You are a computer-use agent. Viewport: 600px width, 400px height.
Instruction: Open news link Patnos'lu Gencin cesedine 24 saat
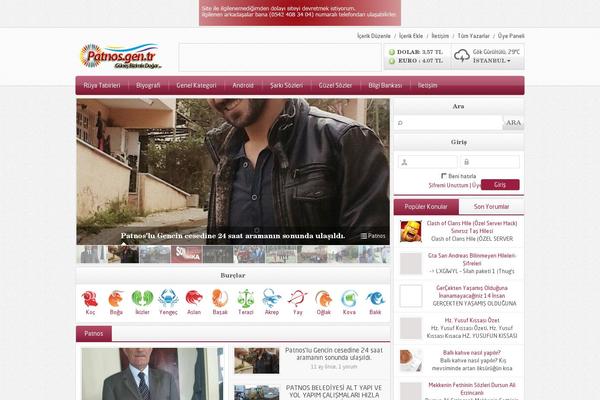tap(334, 354)
